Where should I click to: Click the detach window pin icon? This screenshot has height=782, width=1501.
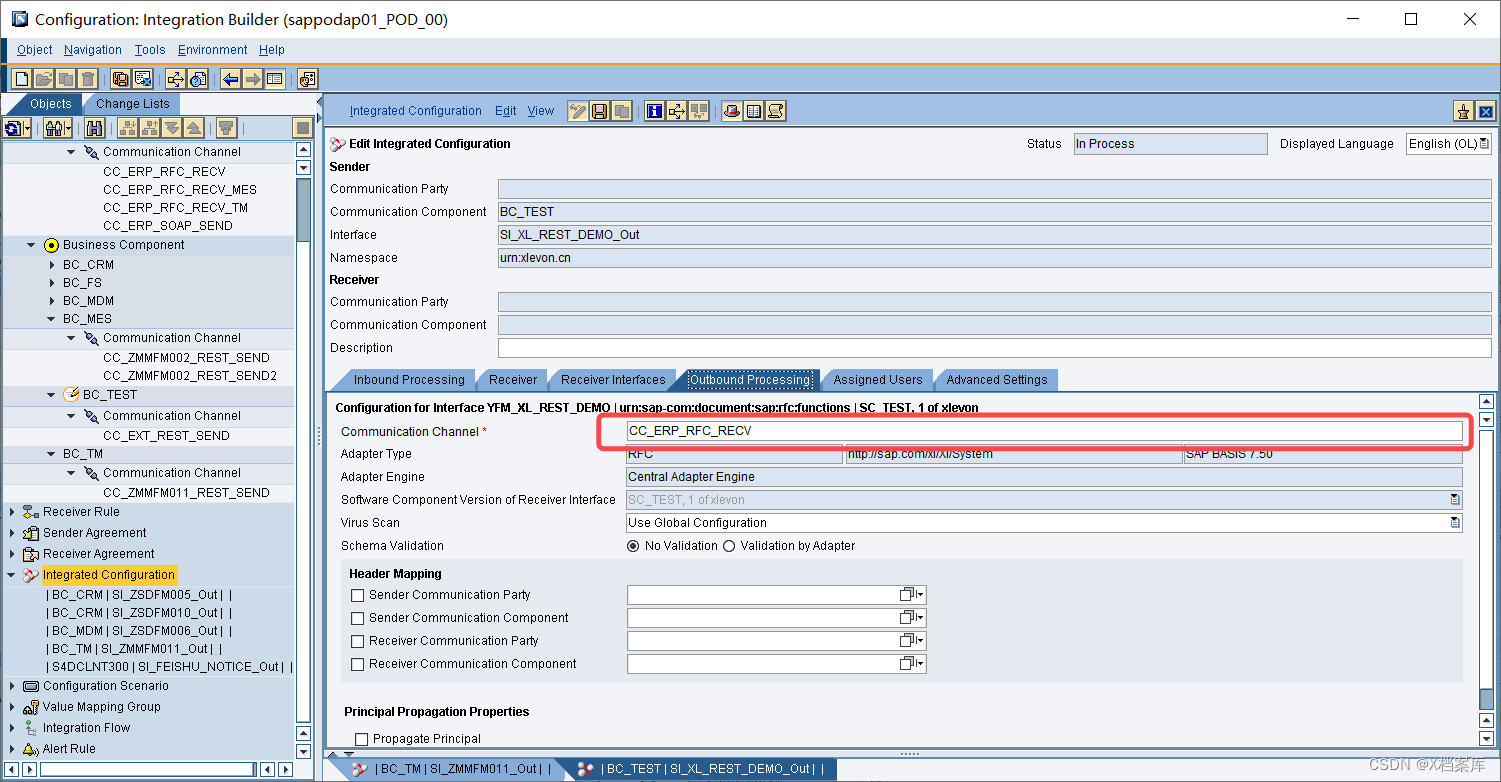1463,112
